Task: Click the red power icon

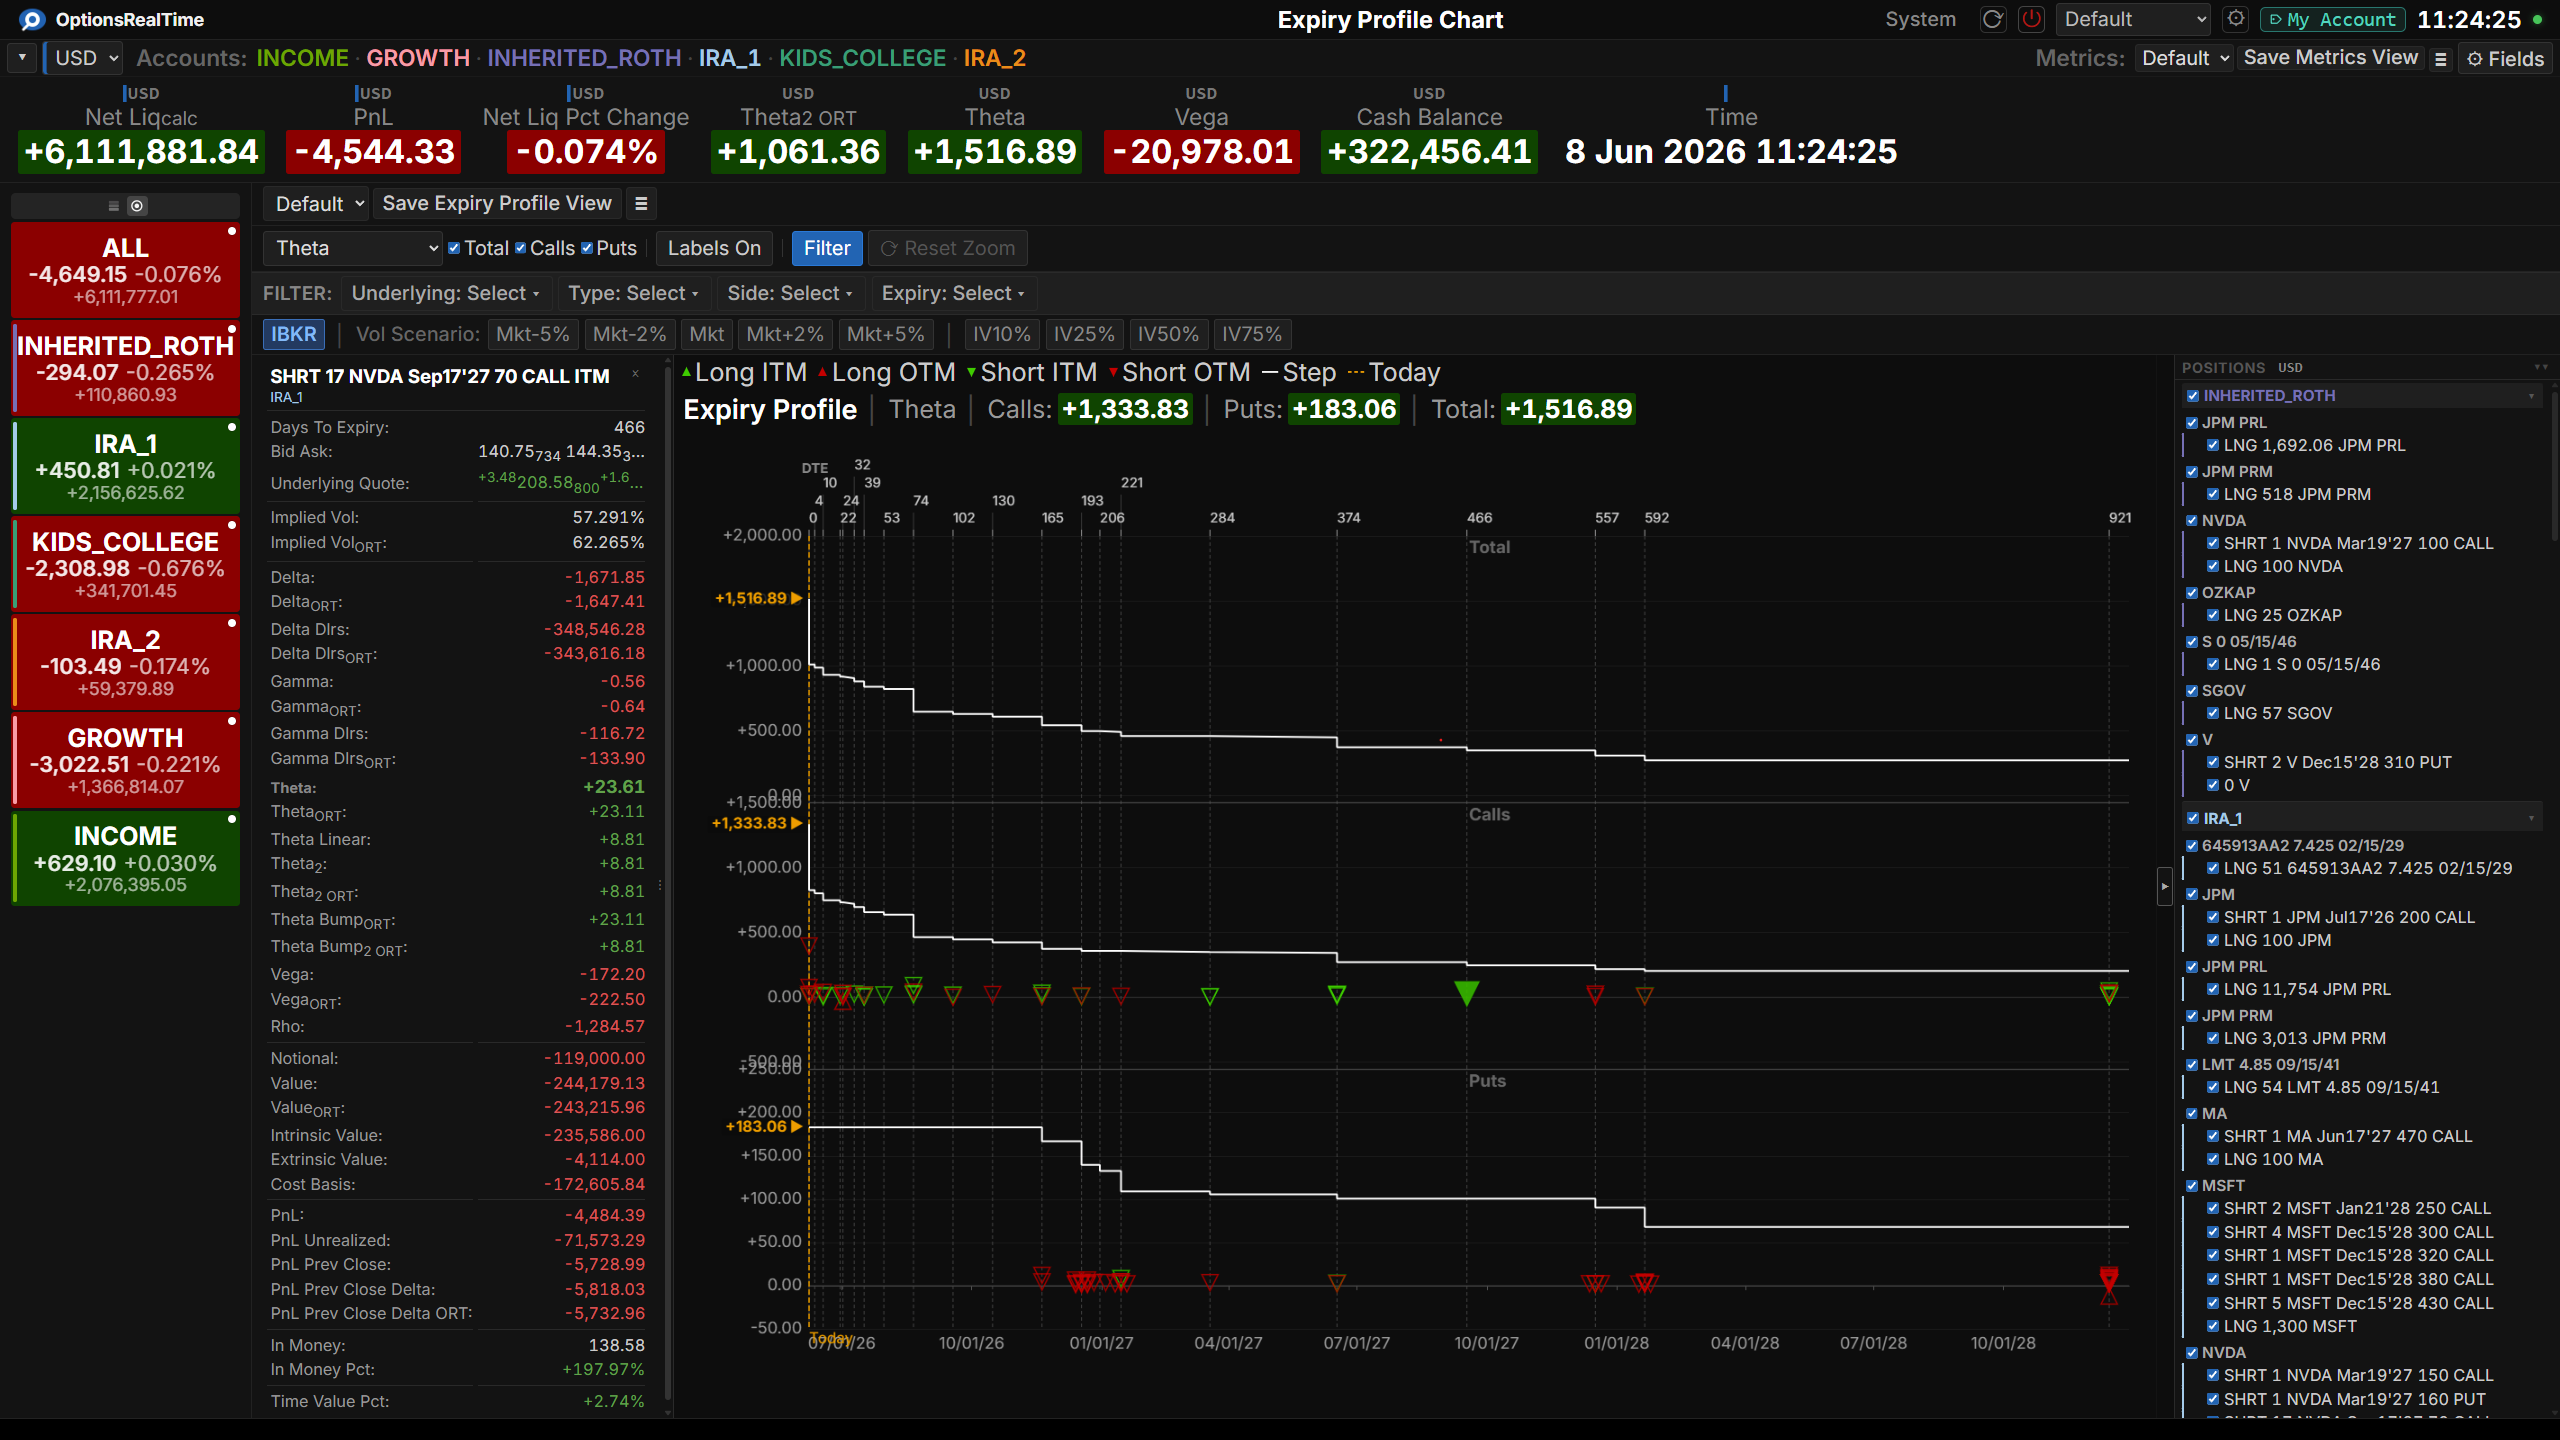Action: (2031, 19)
